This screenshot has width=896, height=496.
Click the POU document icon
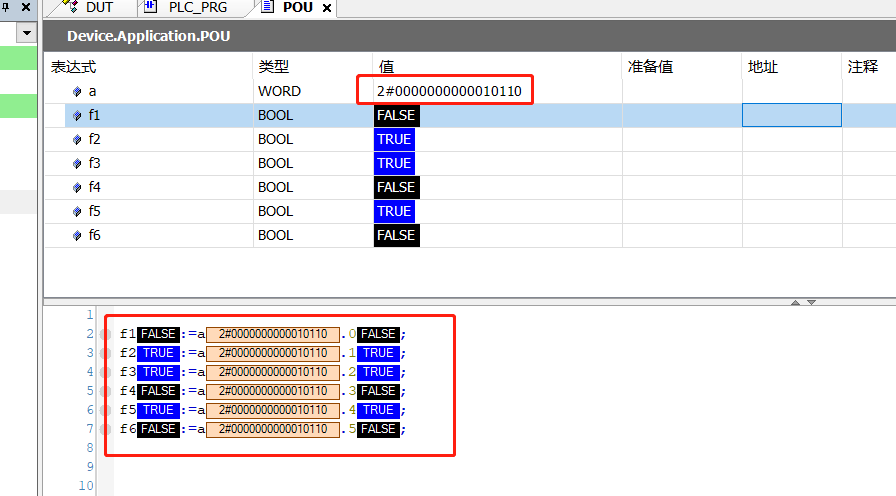[x=267, y=6]
